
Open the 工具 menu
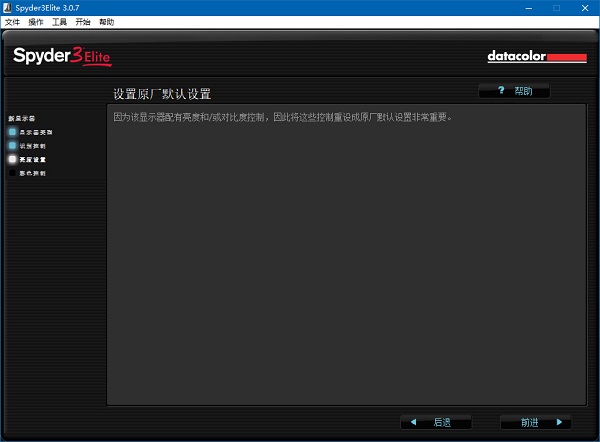point(59,22)
